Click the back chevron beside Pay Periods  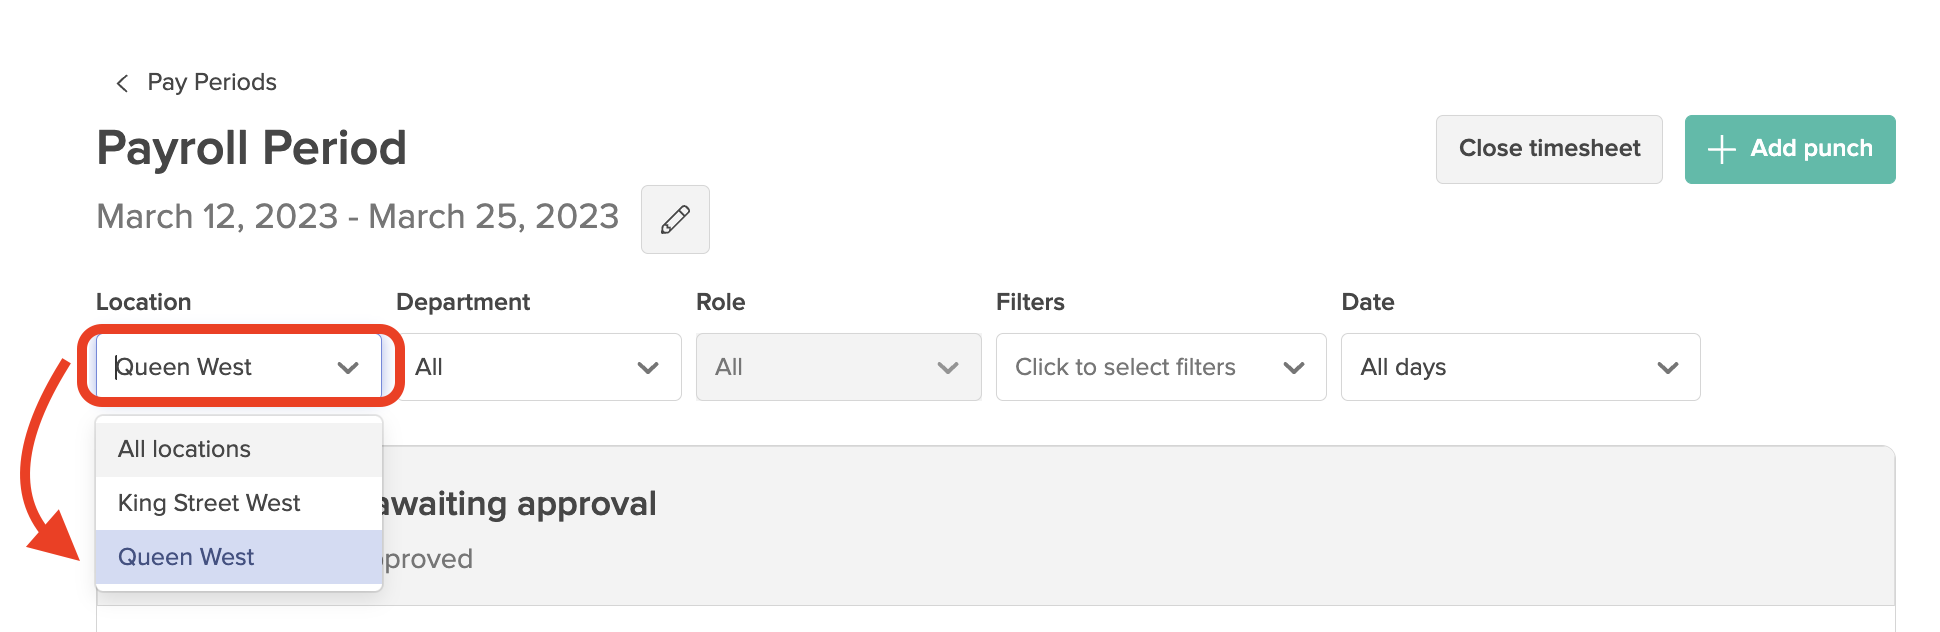tap(121, 82)
